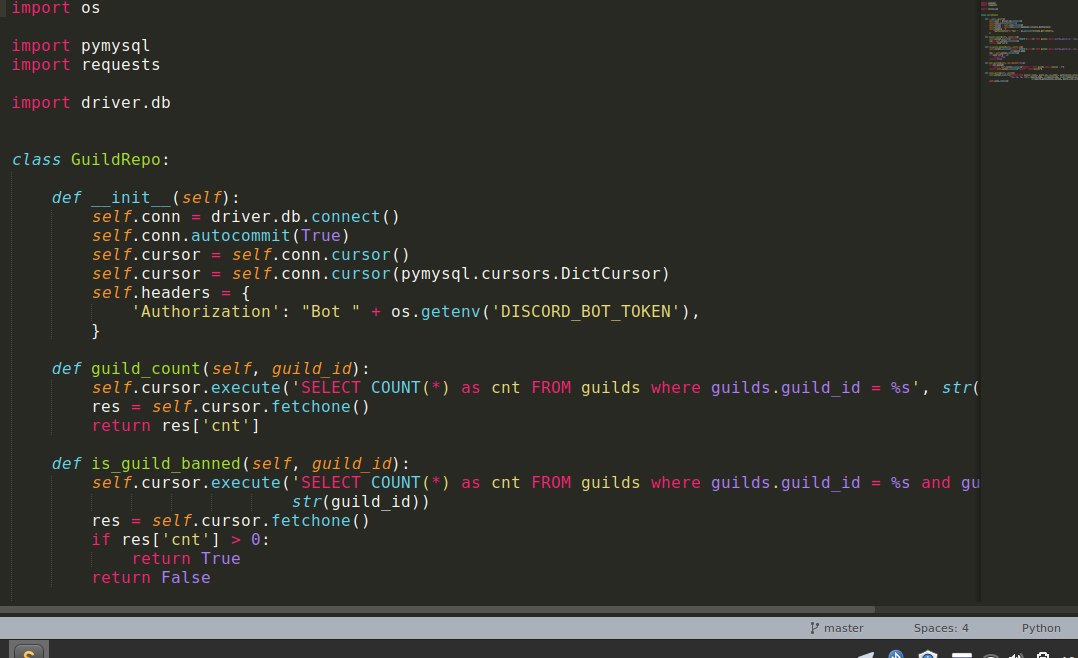
Task: Click the "Bot " string literal
Action: point(331,311)
